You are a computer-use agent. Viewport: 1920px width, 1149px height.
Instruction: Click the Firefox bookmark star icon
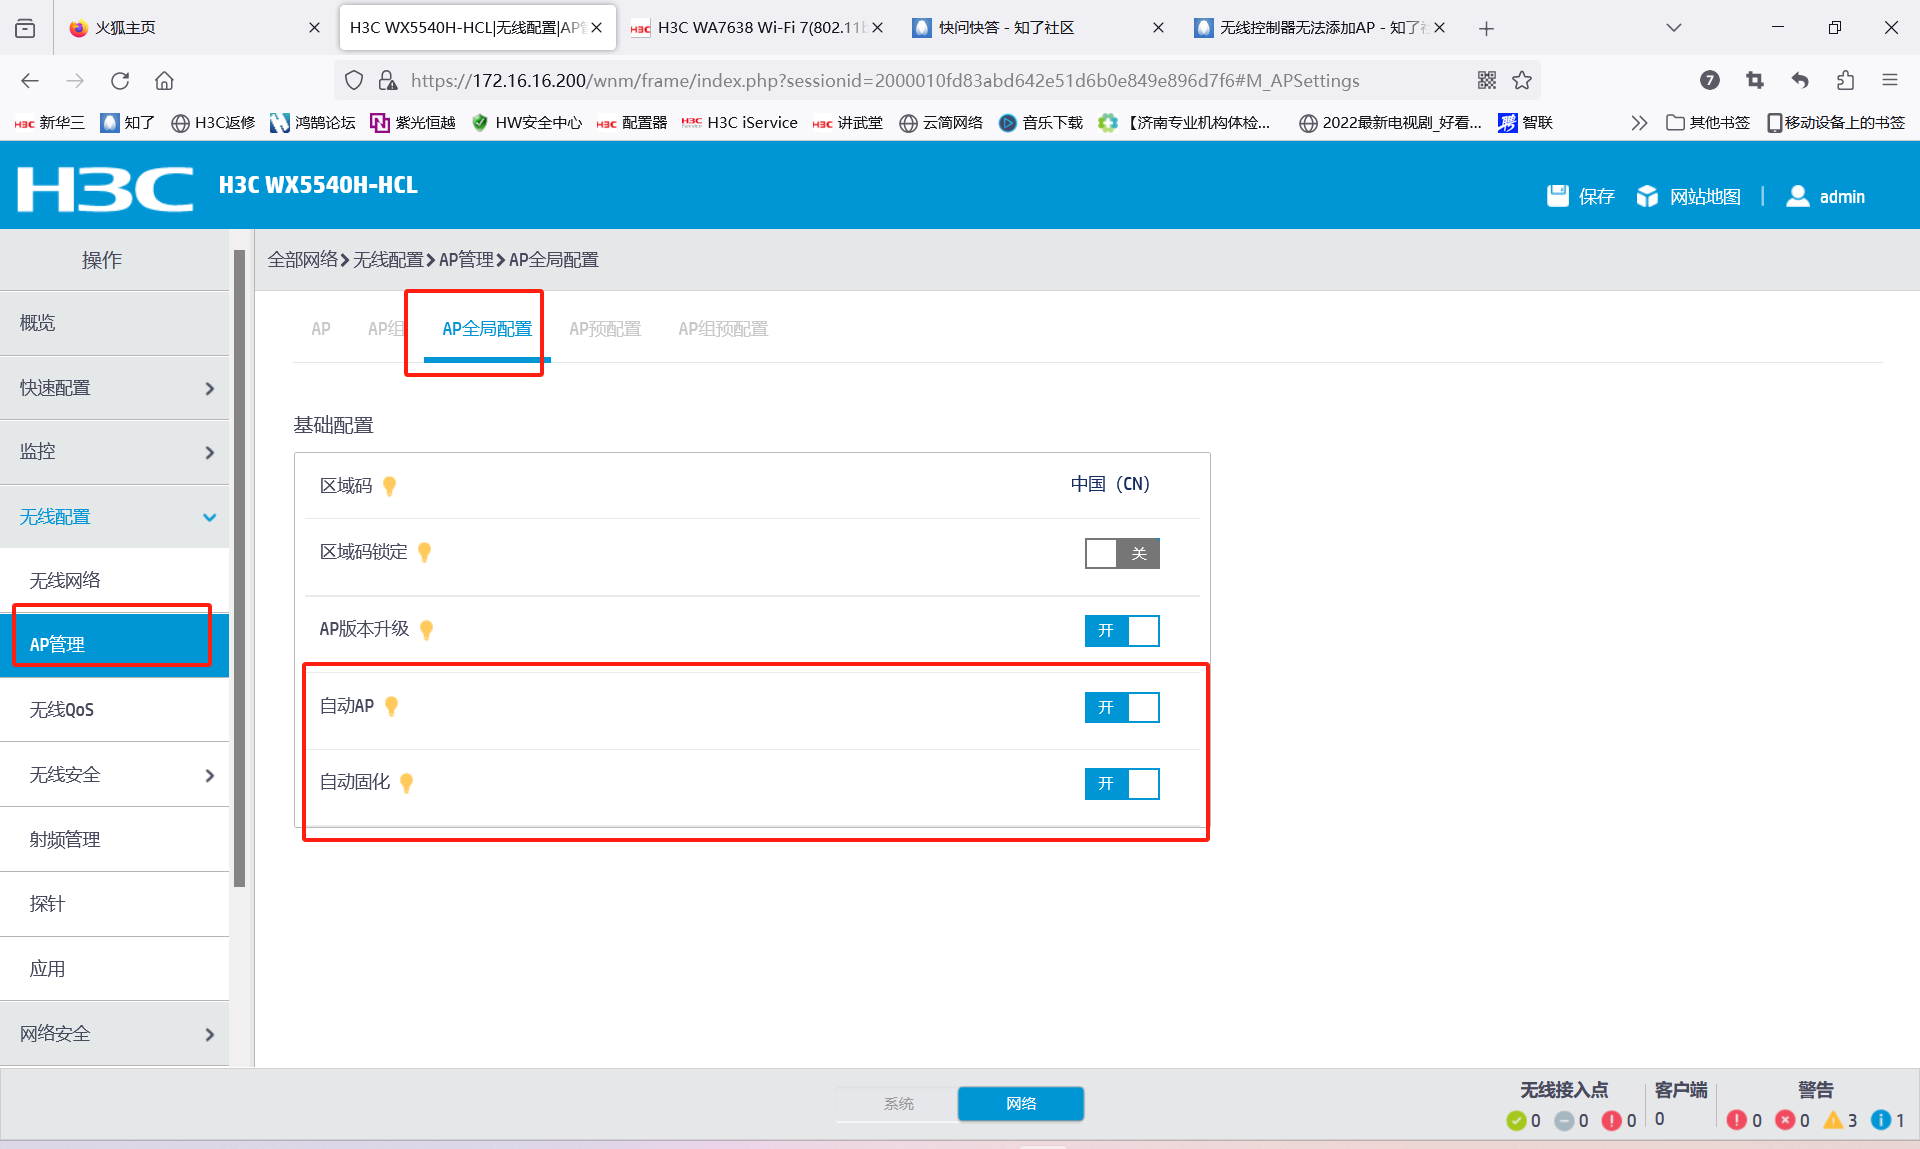pyautogui.click(x=1522, y=81)
